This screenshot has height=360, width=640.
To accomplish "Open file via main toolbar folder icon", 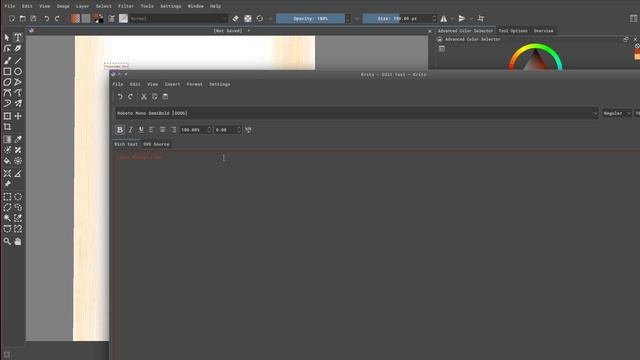I will tap(22, 18).
